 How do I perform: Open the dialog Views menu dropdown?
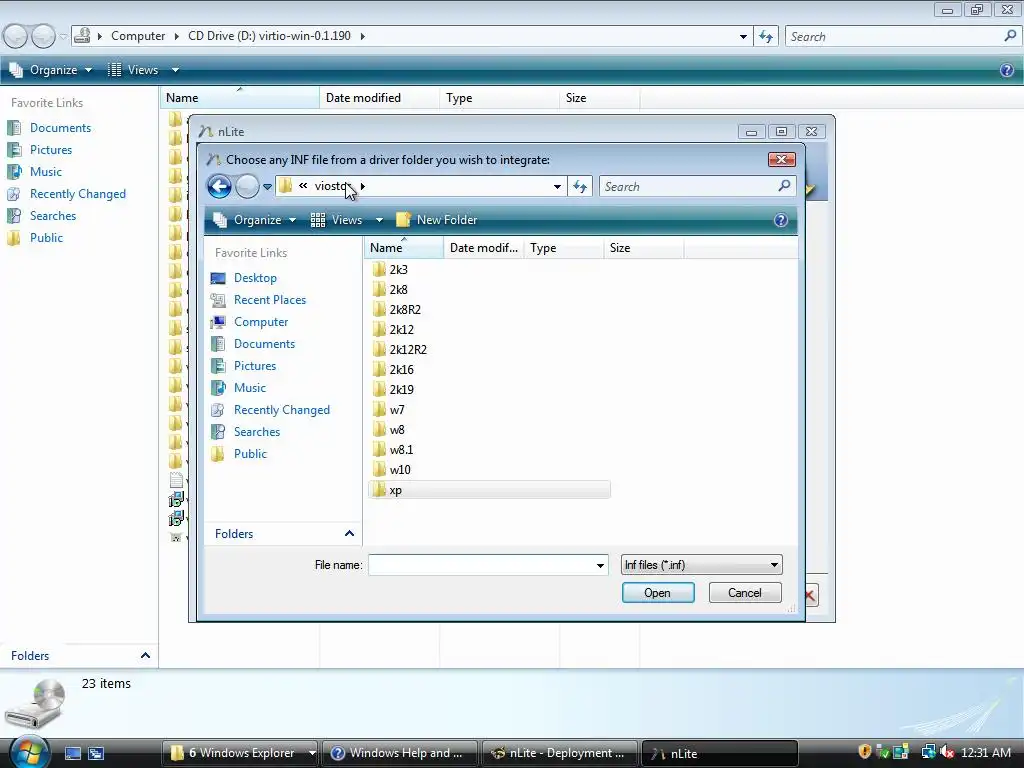coord(379,220)
